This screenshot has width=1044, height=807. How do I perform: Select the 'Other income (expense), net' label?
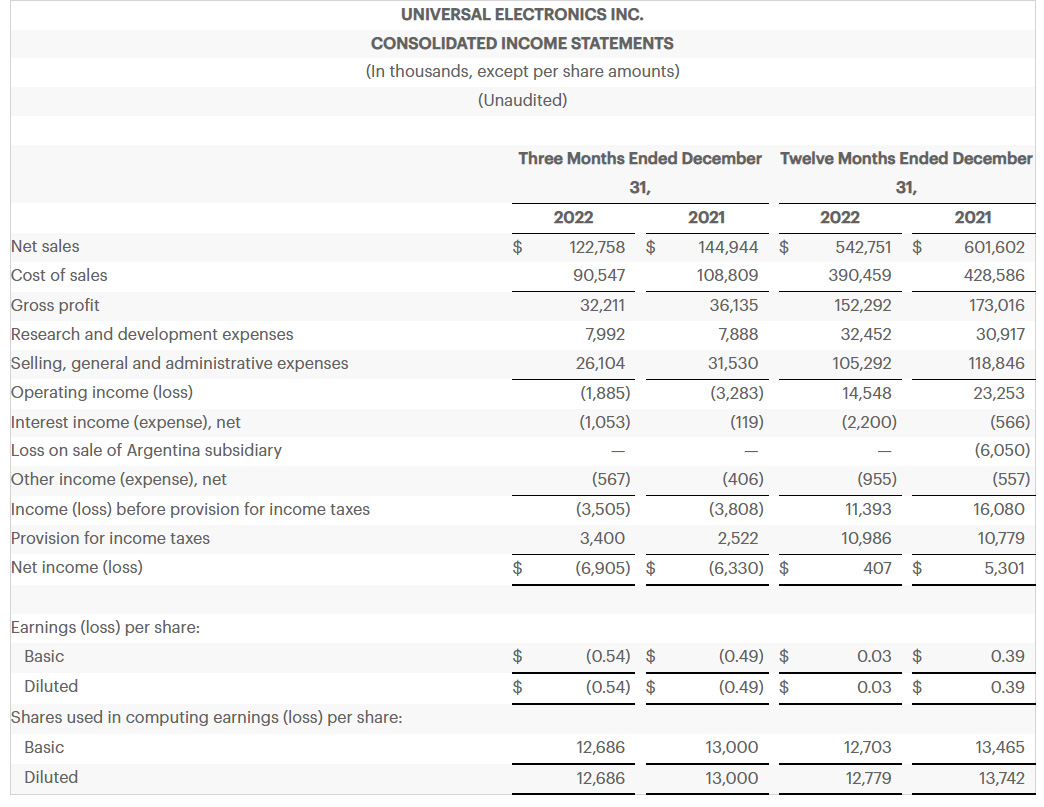pos(119,479)
